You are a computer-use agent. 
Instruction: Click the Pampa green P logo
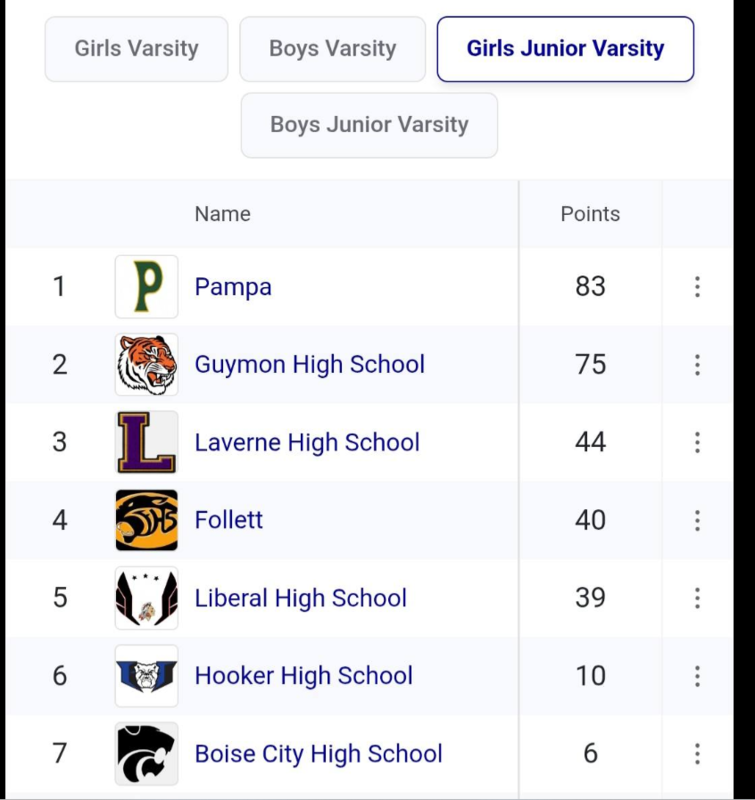tap(146, 287)
